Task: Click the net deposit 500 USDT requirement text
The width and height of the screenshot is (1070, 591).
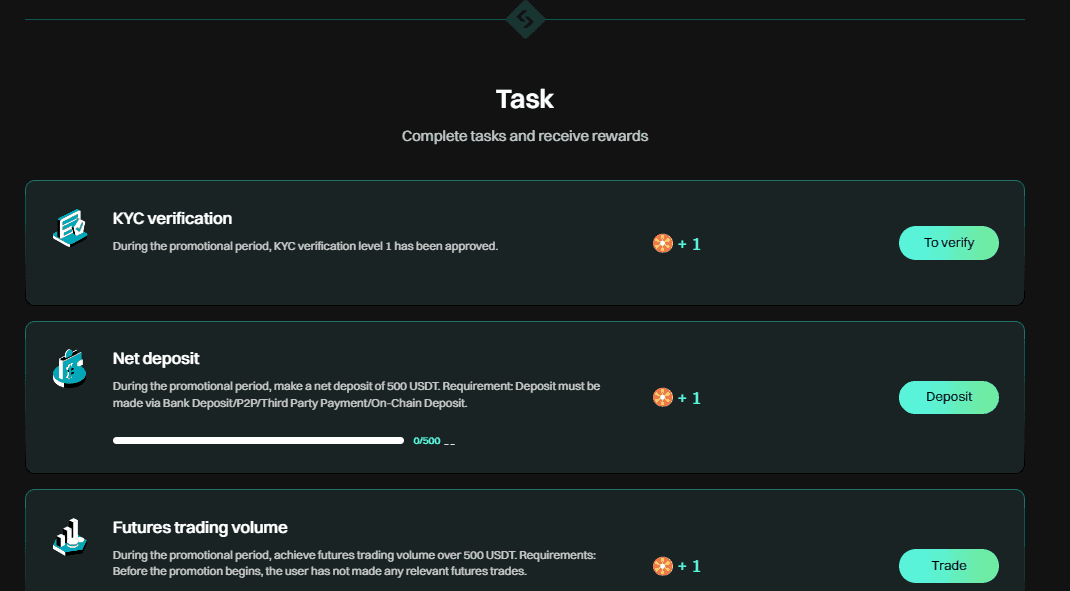Action: (356, 394)
